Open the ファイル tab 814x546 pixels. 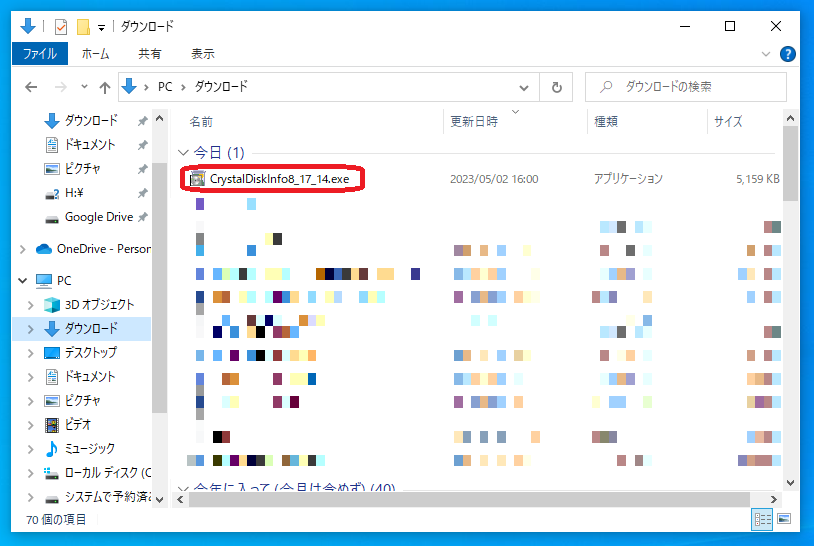point(39,53)
